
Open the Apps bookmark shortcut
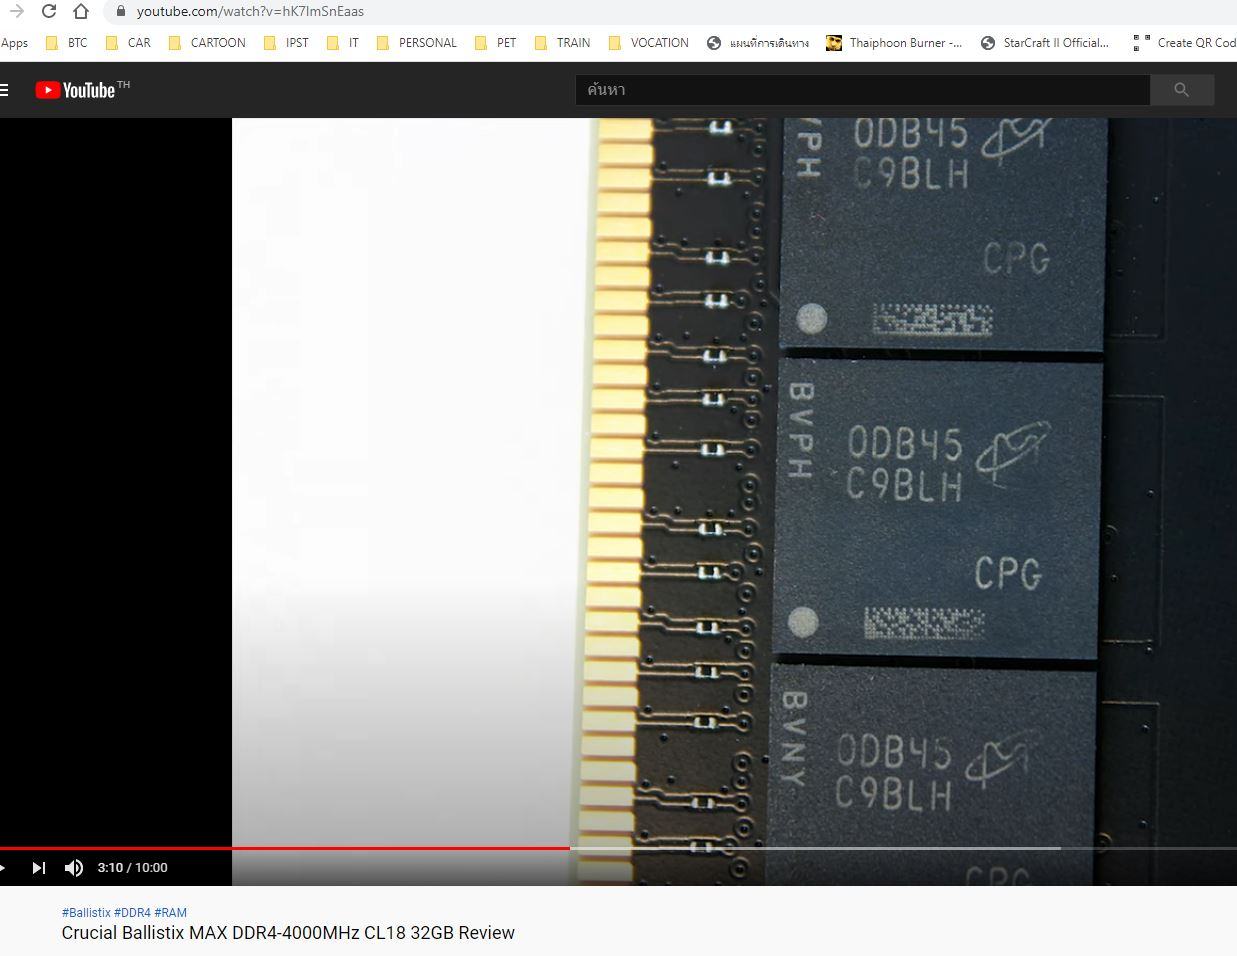point(14,43)
